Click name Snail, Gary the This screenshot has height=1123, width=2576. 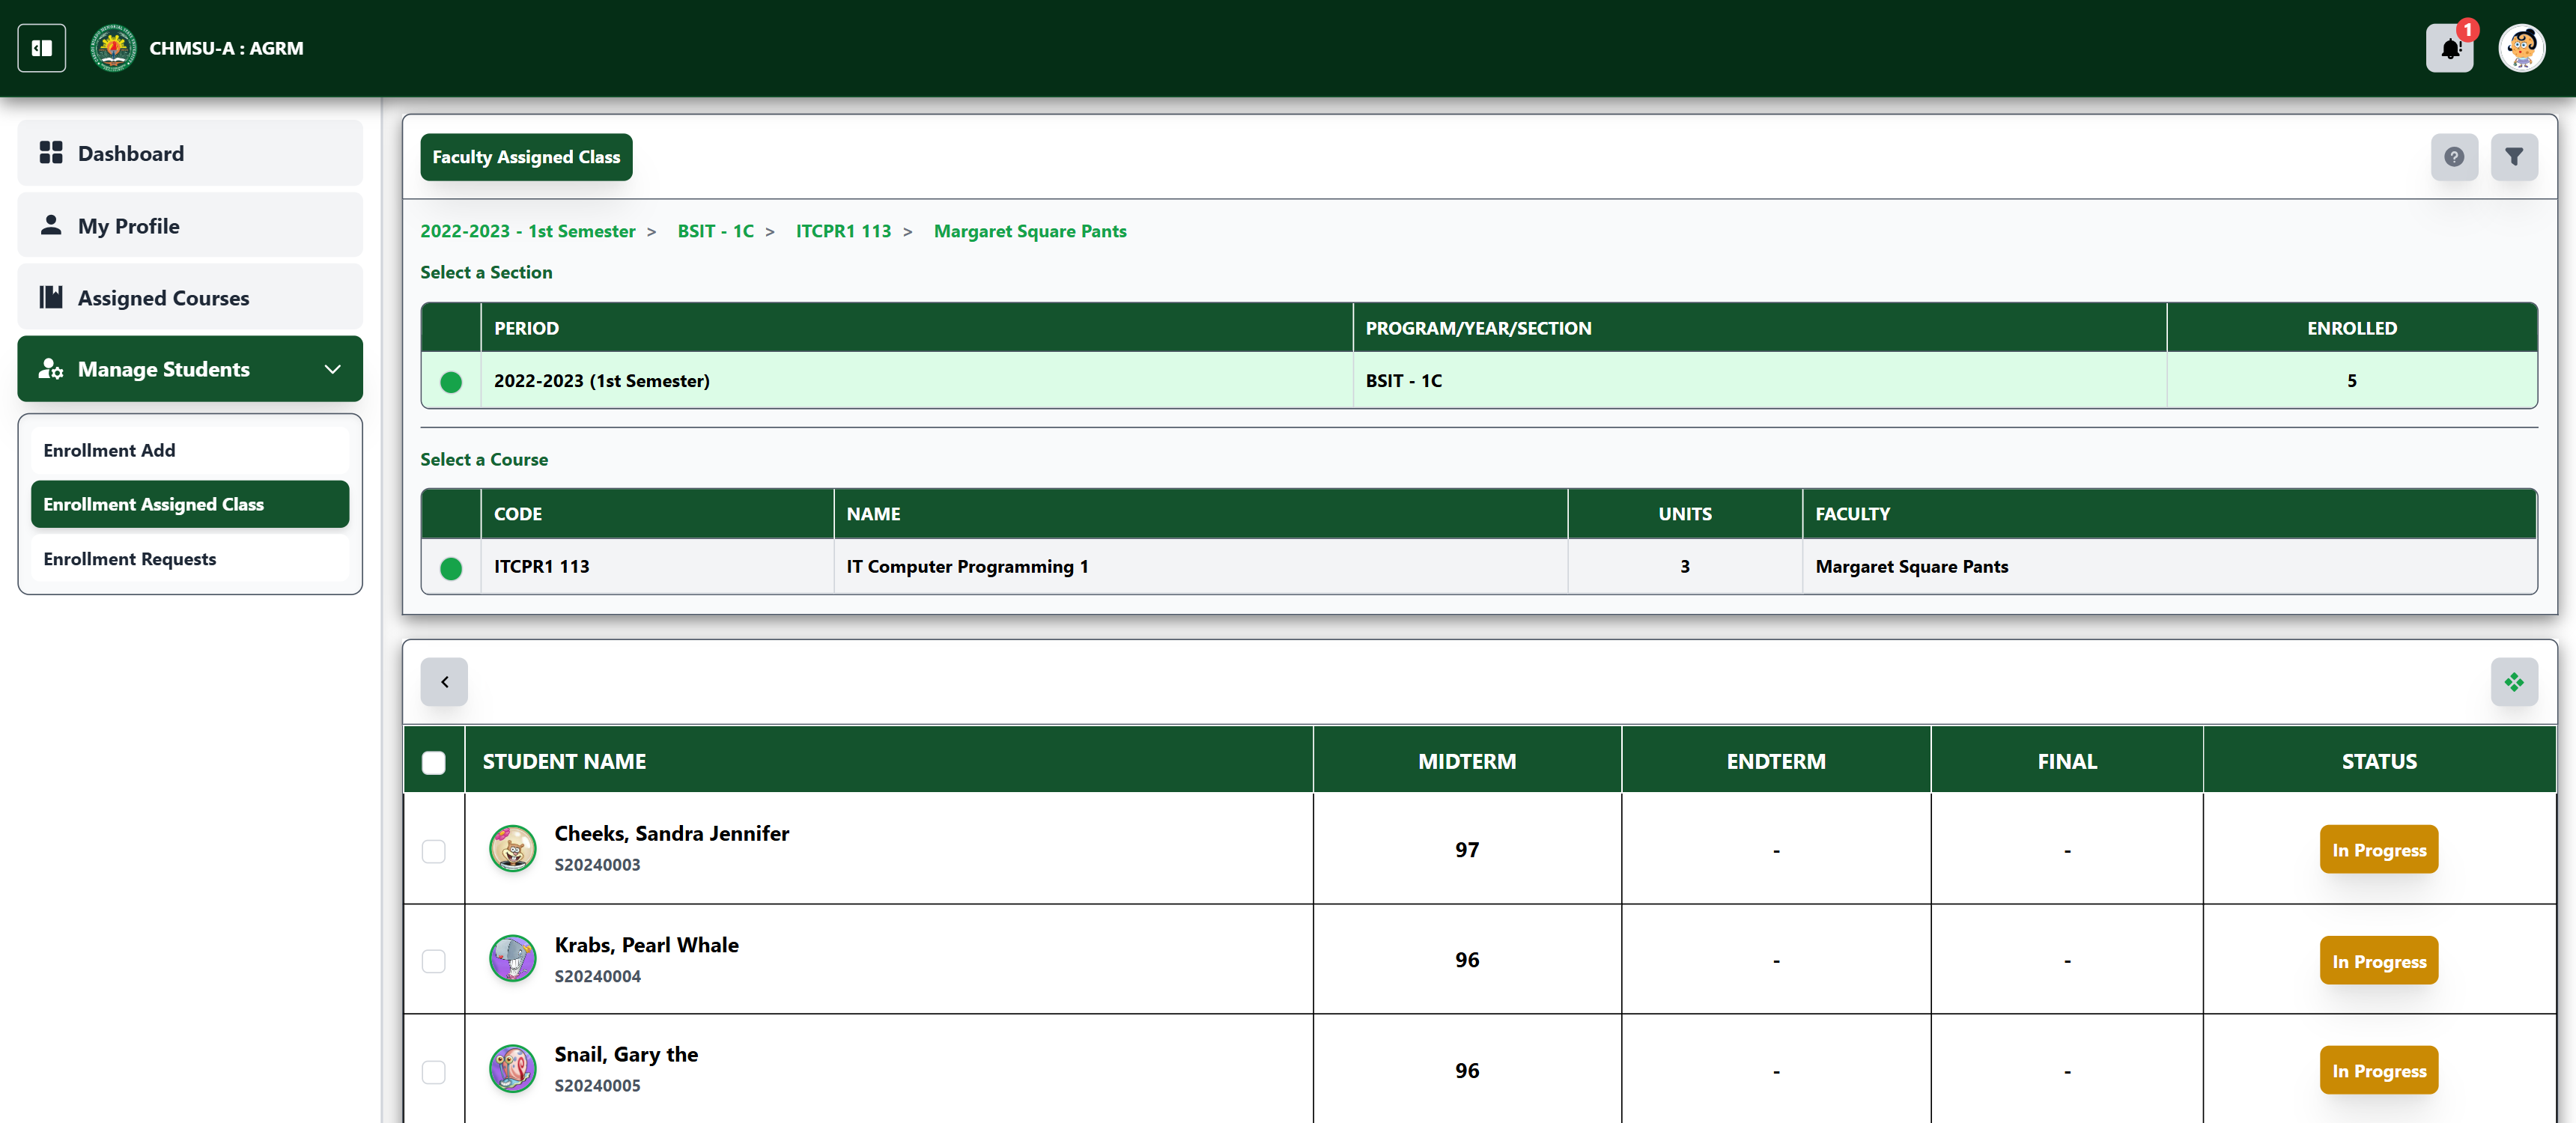coord(626,1054)
